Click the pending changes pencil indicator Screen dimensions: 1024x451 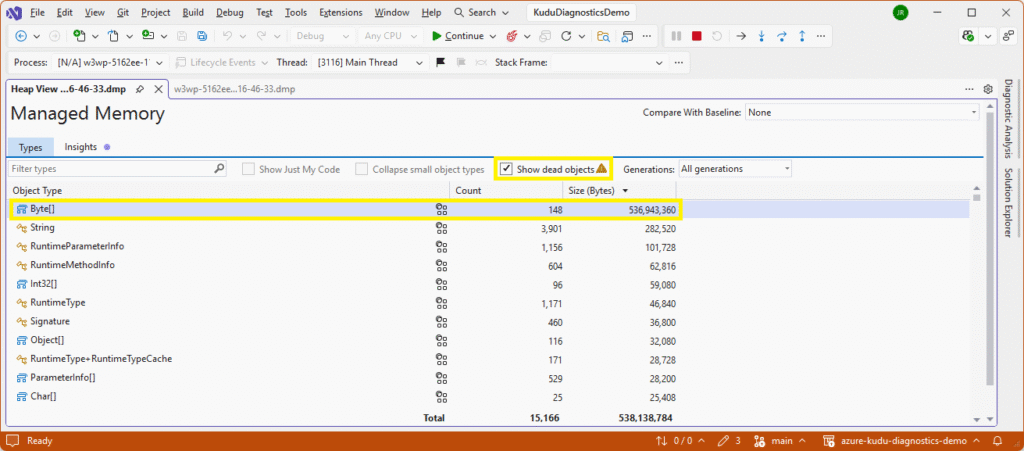tap(728, 441)
